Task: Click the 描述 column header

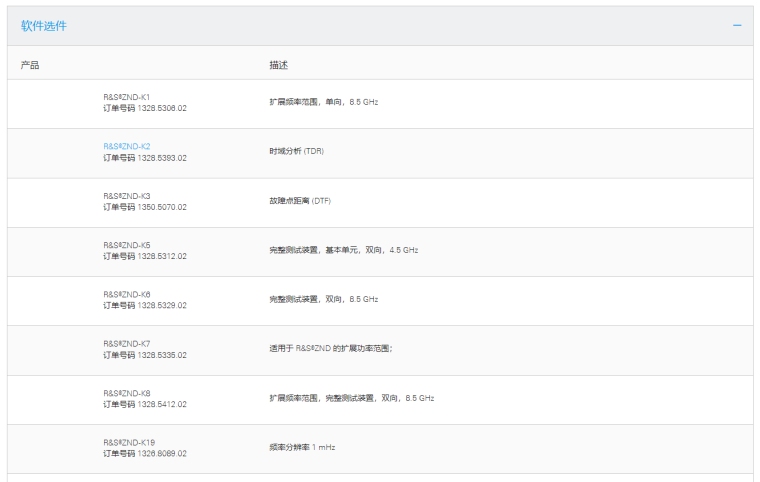Action: (278, 65)
